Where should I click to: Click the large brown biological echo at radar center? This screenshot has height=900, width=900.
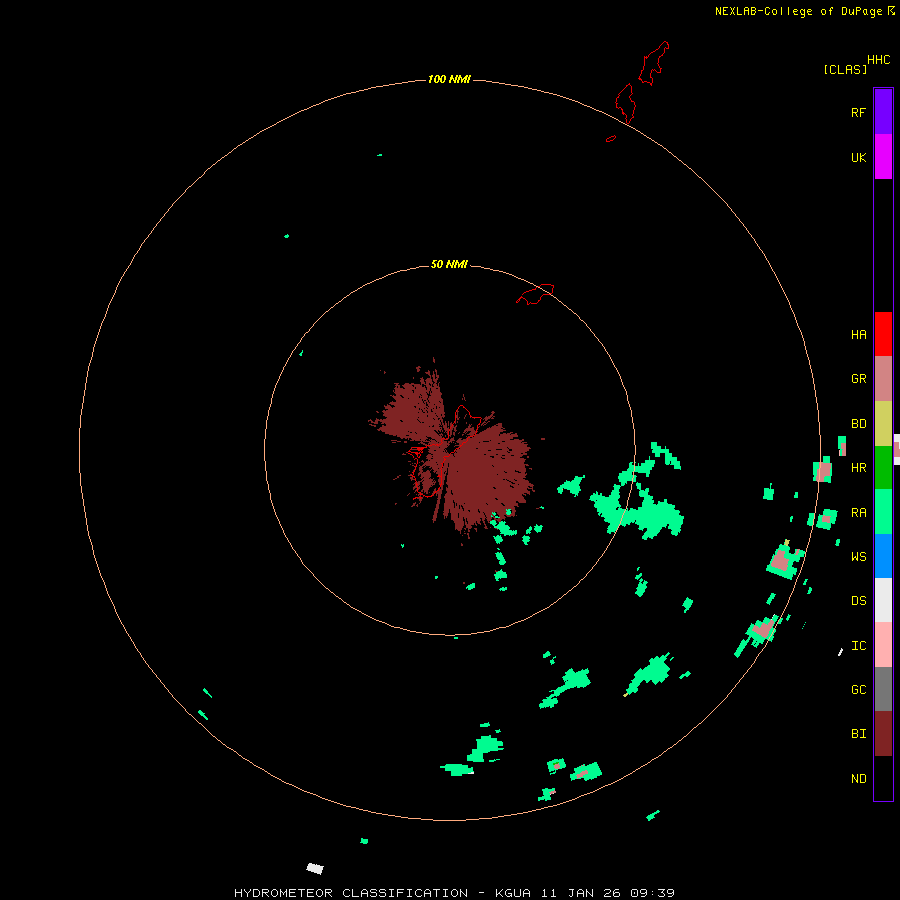click(453, 448)
